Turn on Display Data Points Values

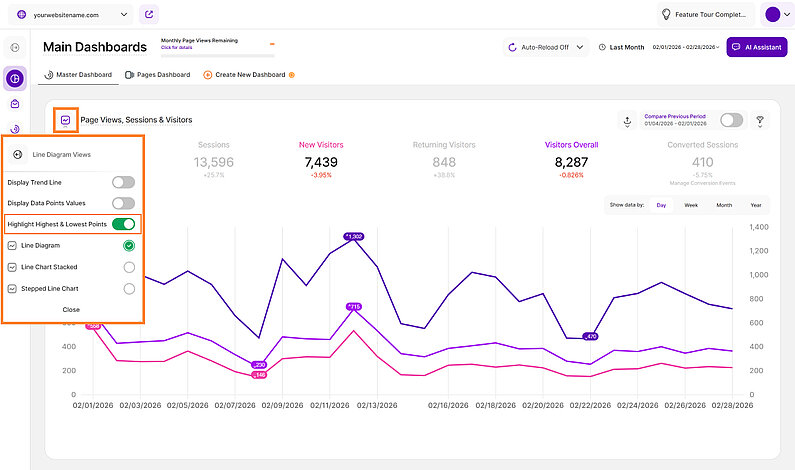coord(123,203)
